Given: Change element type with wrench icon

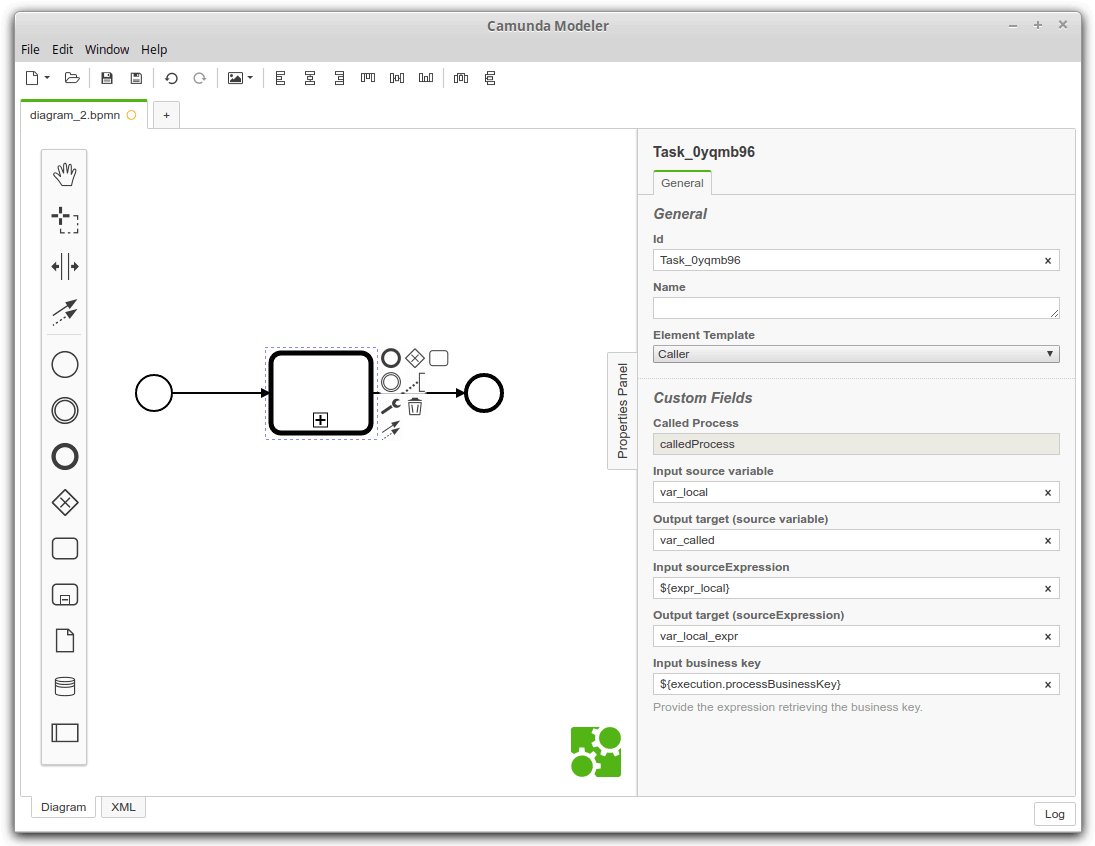Looking at the screenshot, I should [x=391, y=406].
